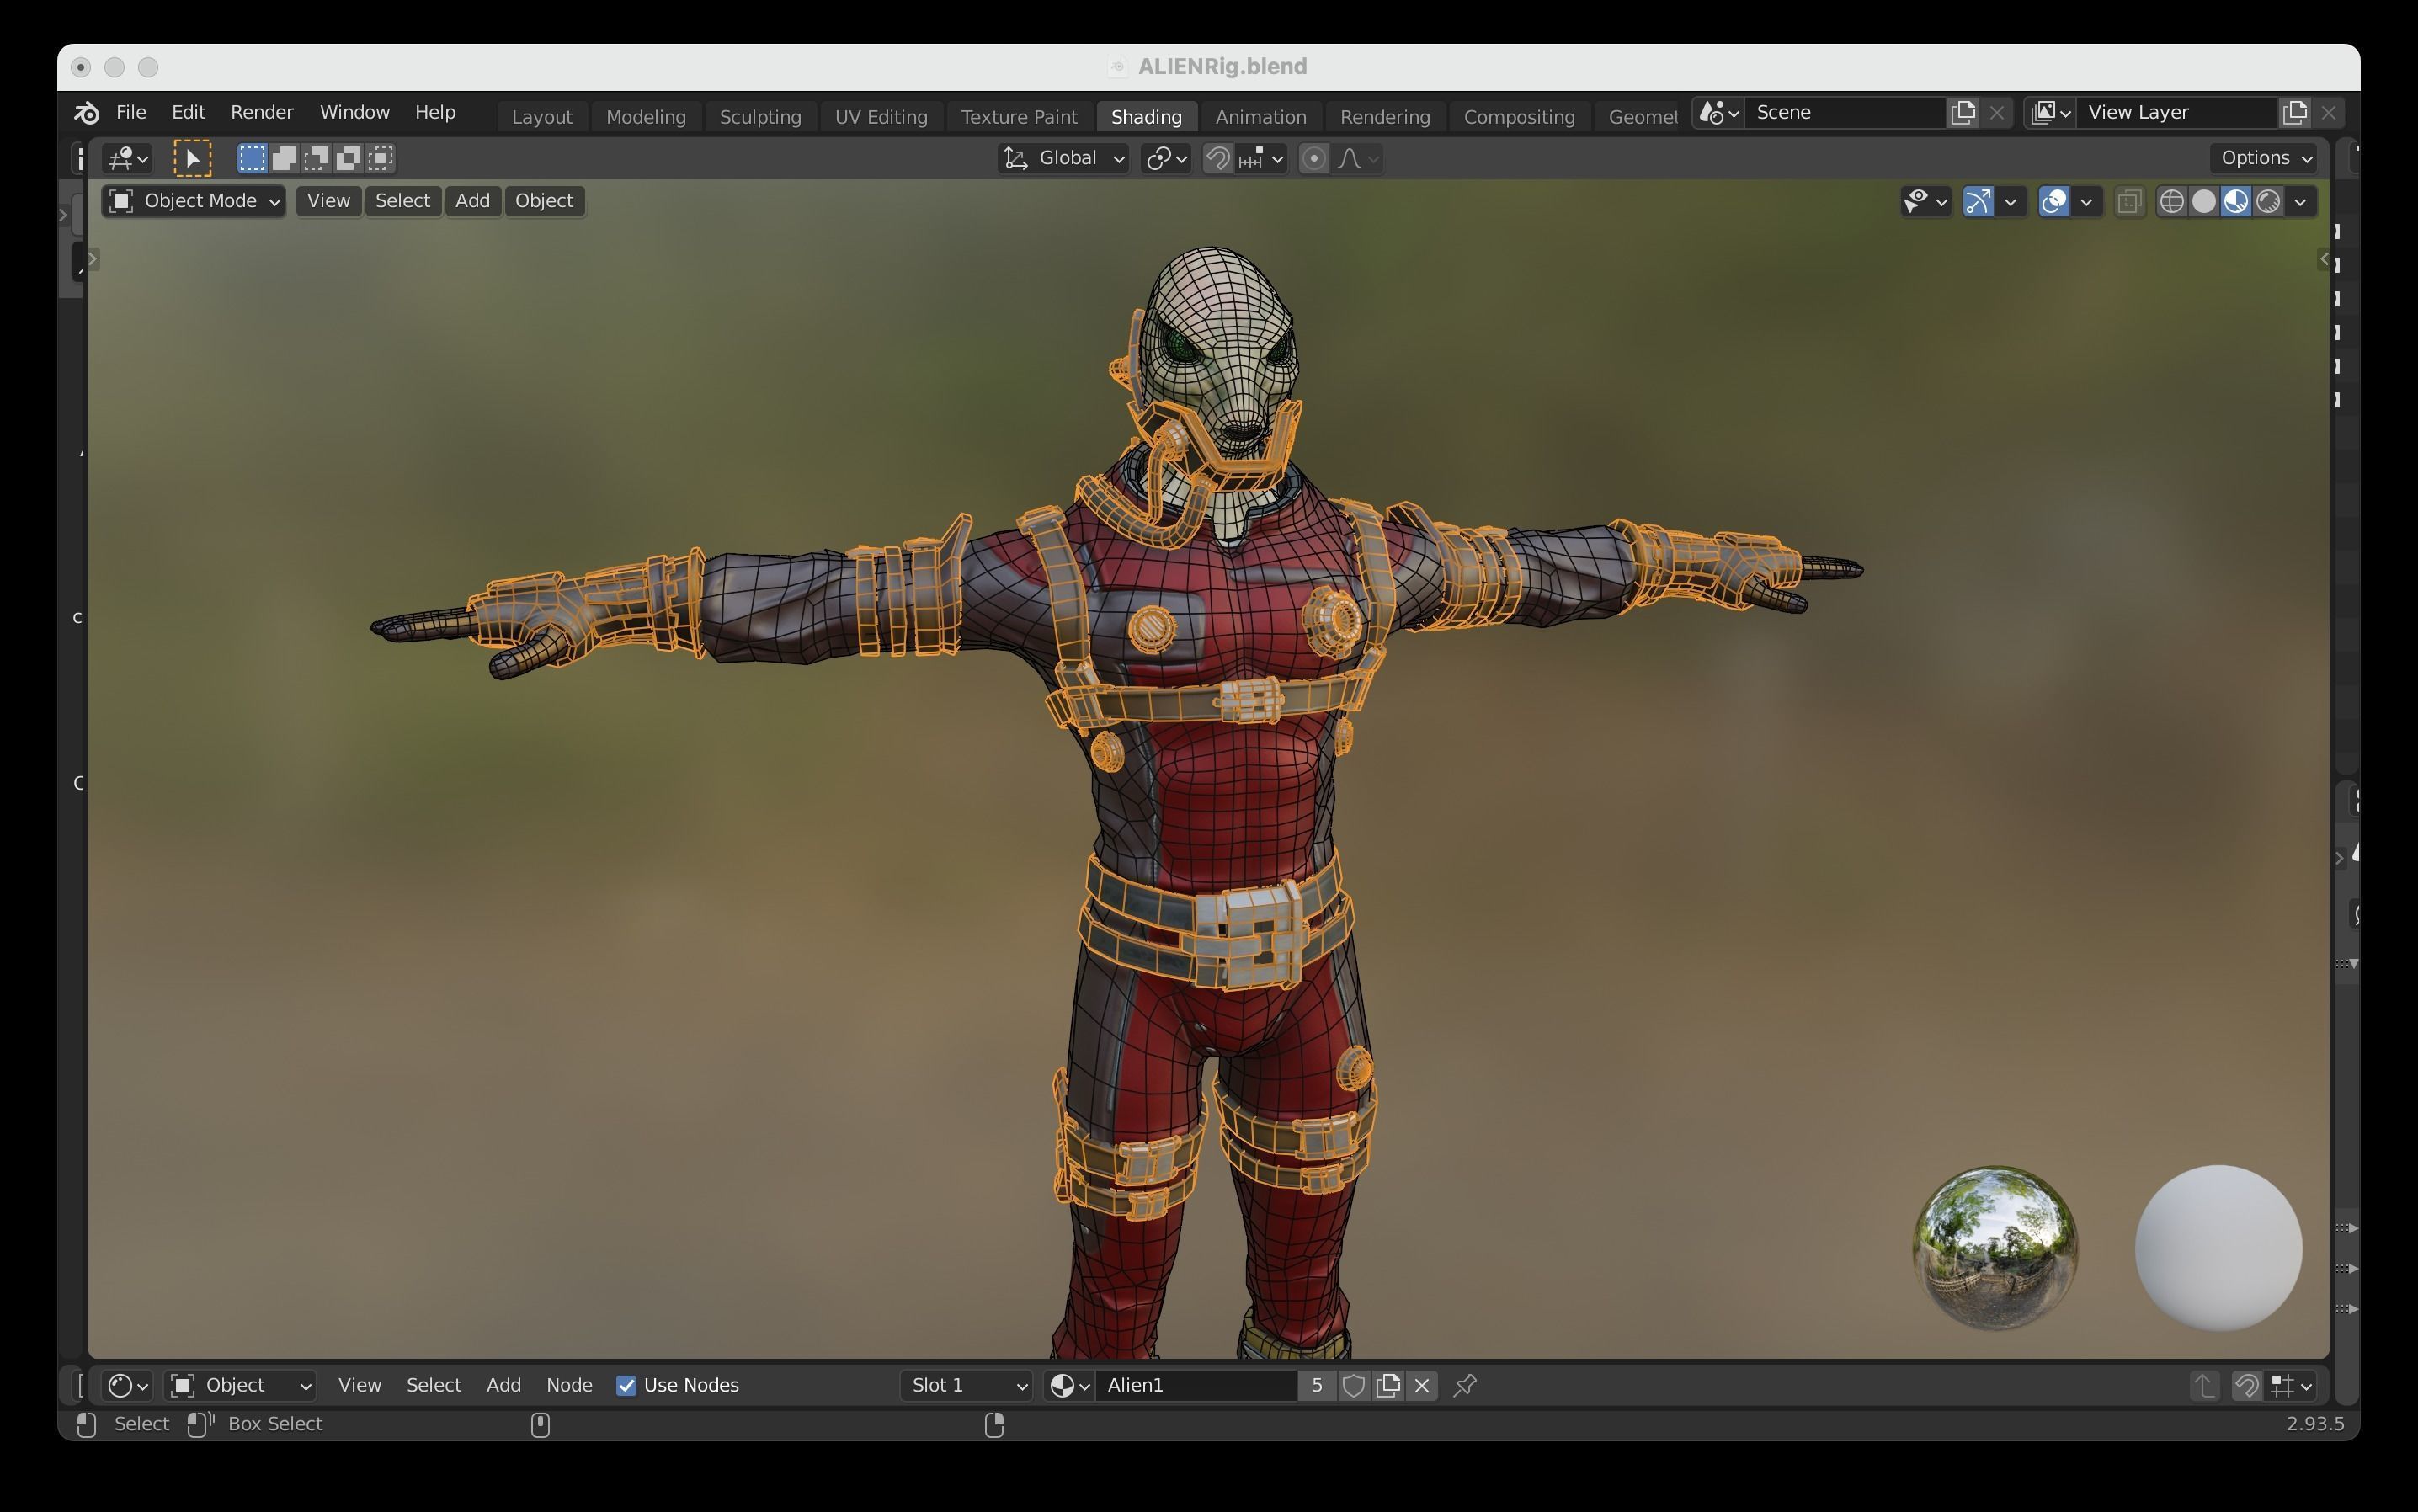Open the transform pivot point dropdown

[1166, 158]
